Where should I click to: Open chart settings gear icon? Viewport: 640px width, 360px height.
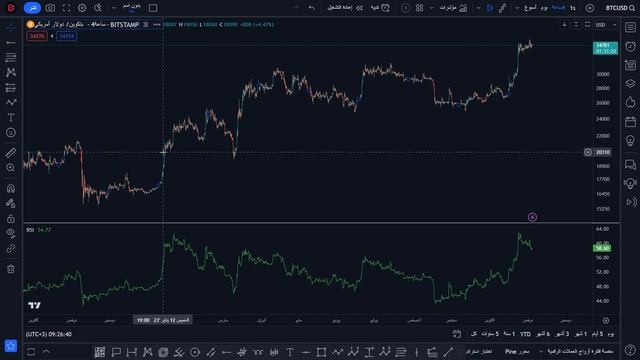point(82,8)
